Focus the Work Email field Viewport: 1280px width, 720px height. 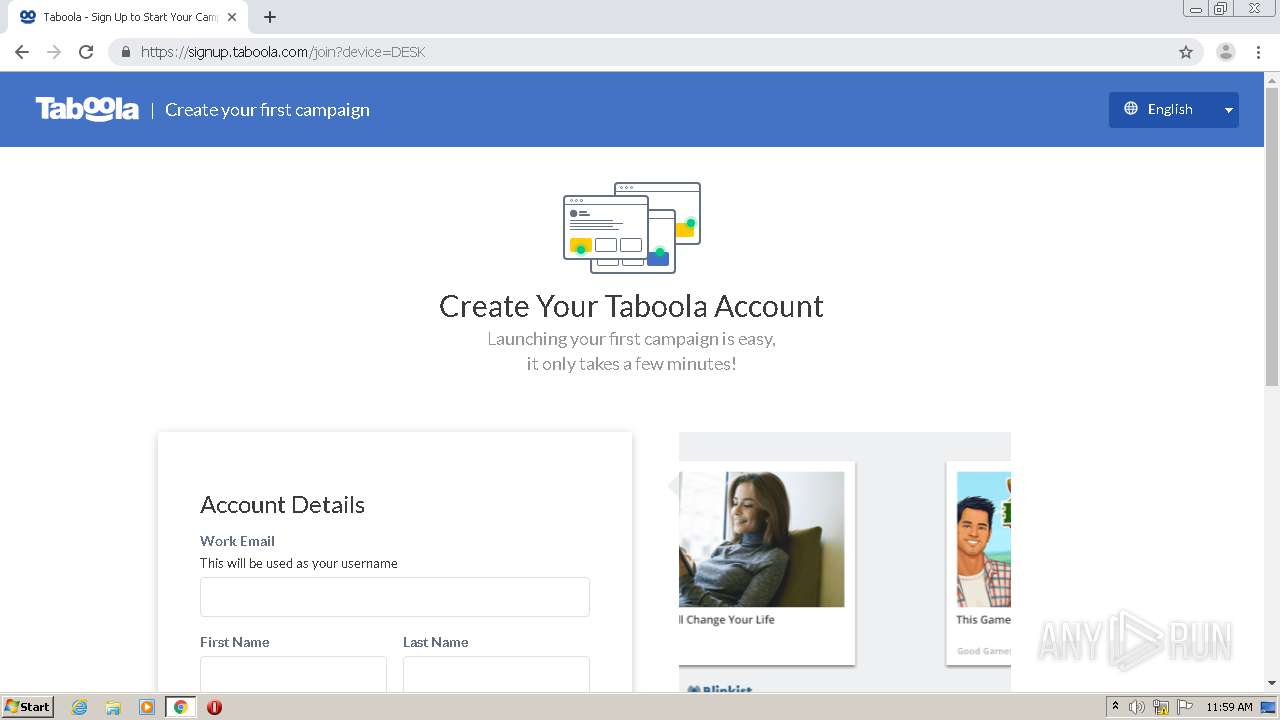pos(395,597)
